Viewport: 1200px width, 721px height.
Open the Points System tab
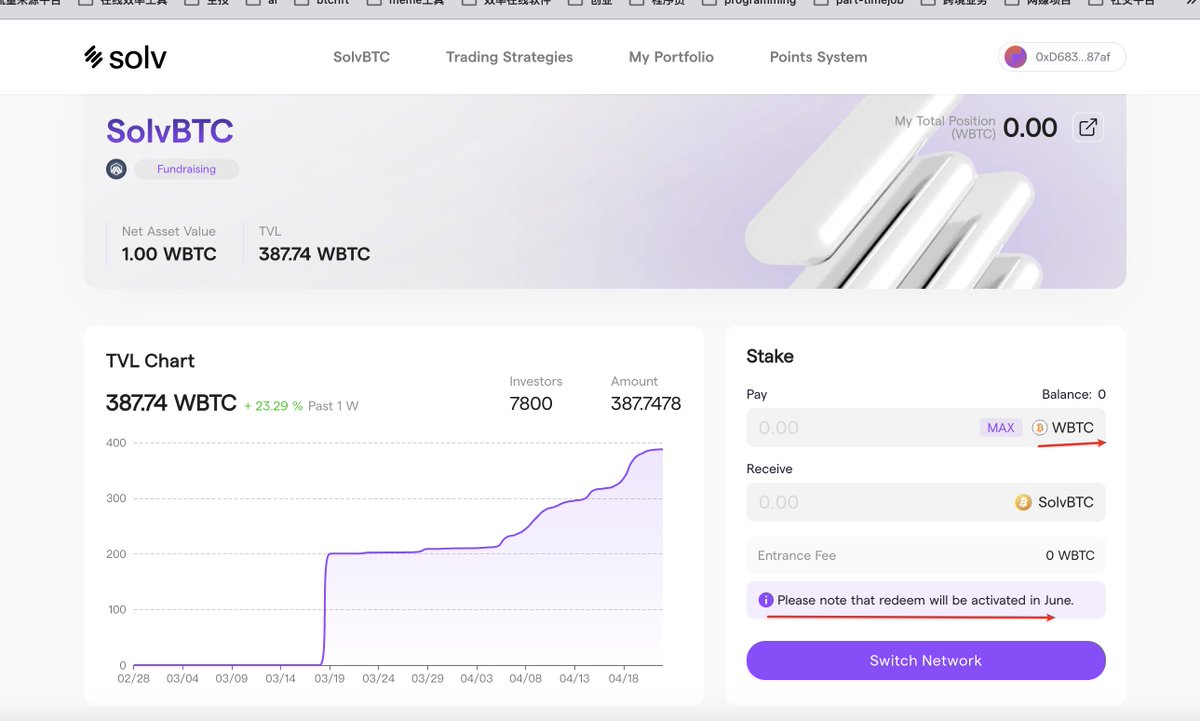(x=818, y=57)
